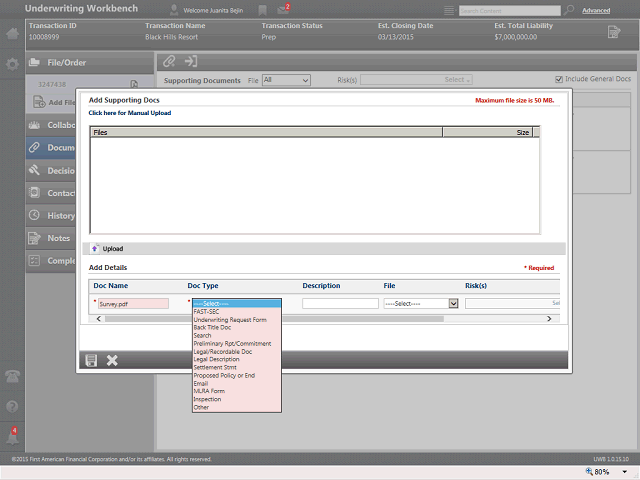Toggle Include General Docs checkbox
The height and width of the screenshot is (480, 640).
coord(559,79)
